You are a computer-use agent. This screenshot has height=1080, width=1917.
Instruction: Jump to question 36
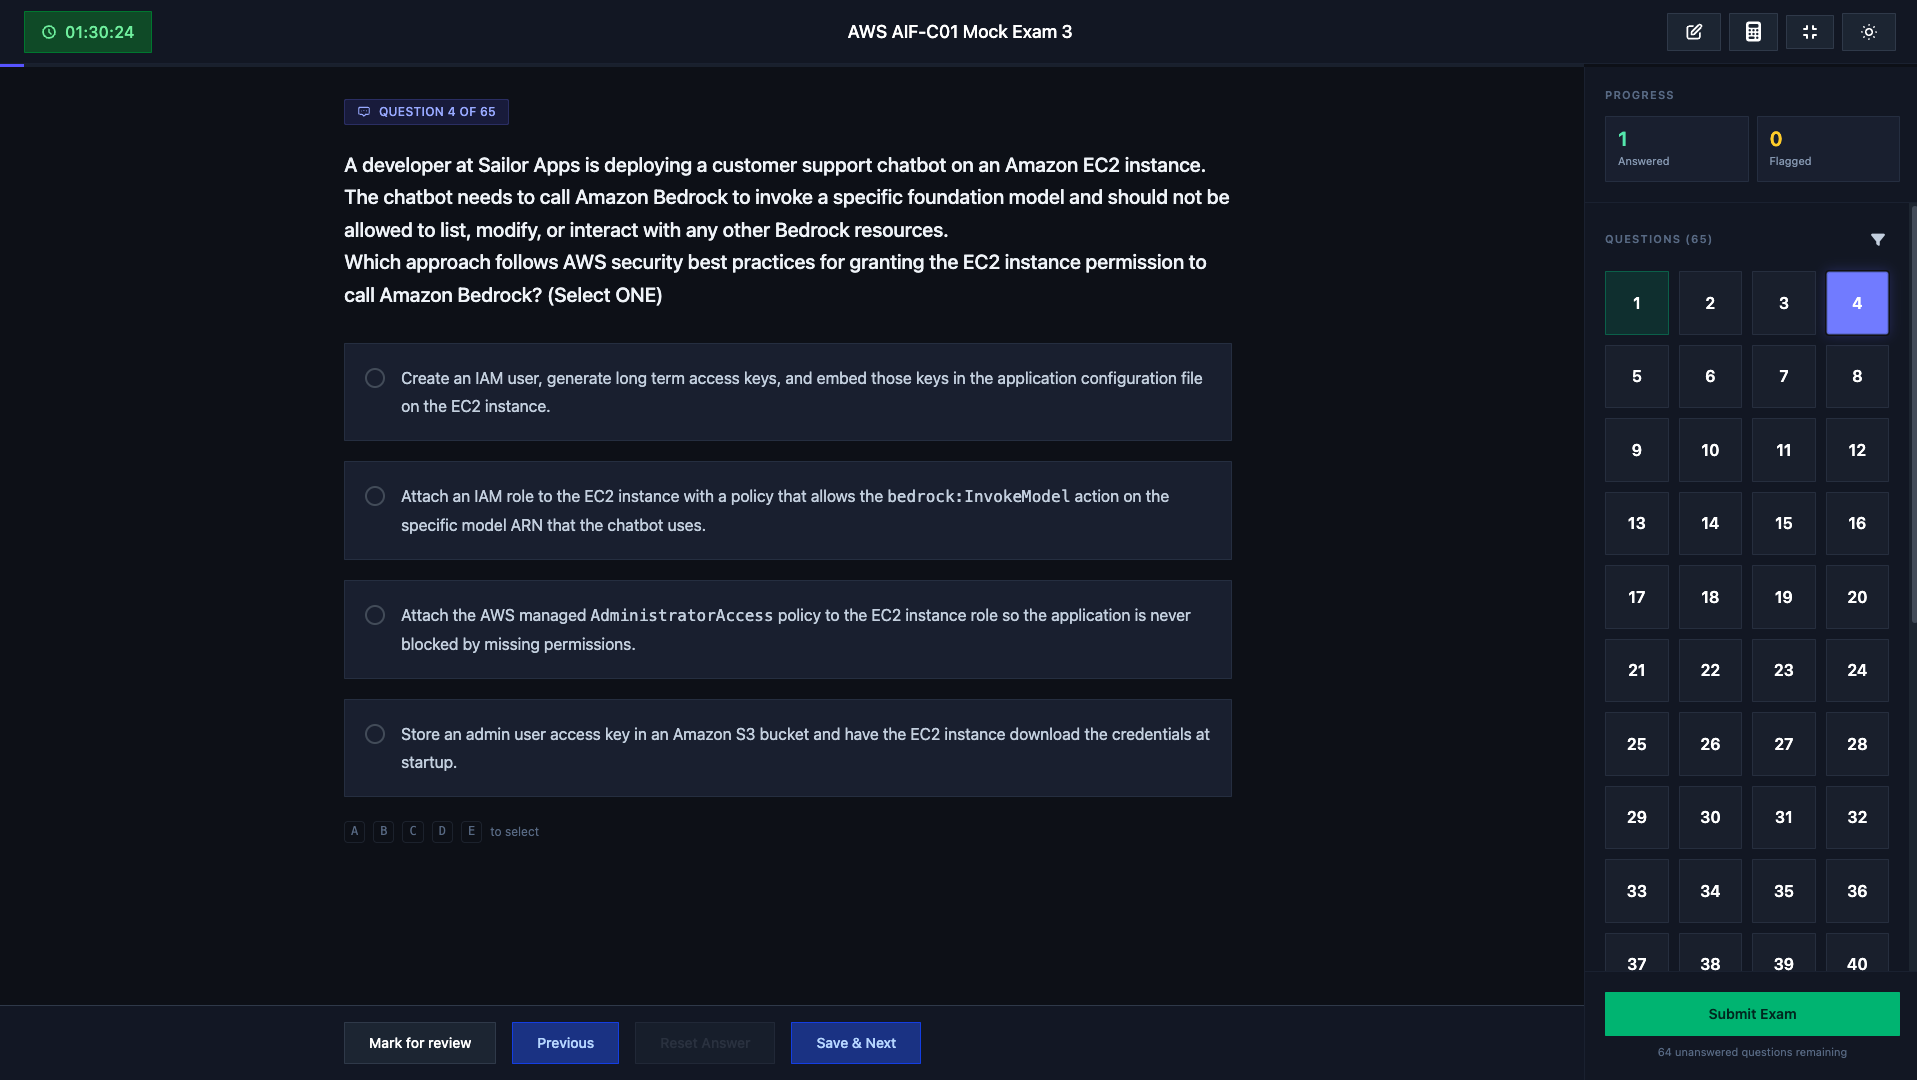click(x=1857, y=891)
